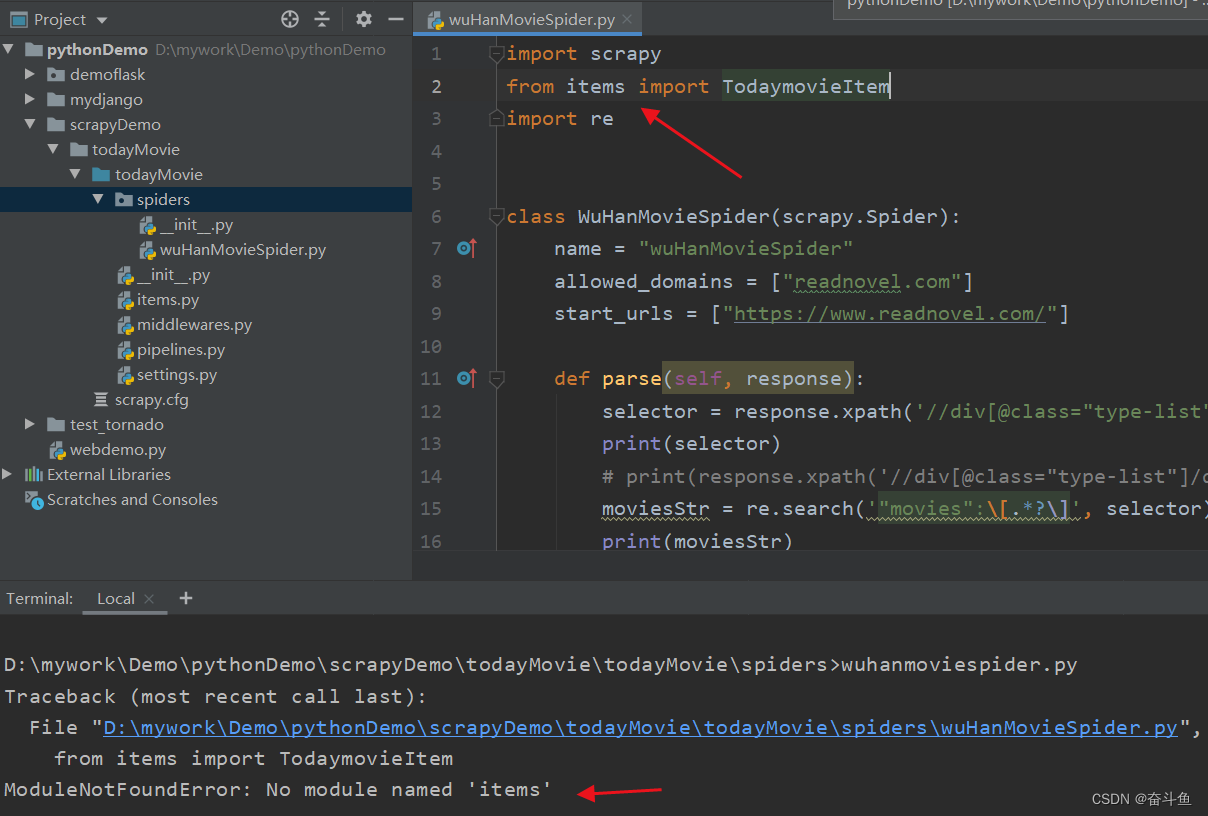The height and width of the screenshot is (816, 1208).
Task: Click the pythonDemo root folder name
Action: pyautogui.click(x=98, y=50)
